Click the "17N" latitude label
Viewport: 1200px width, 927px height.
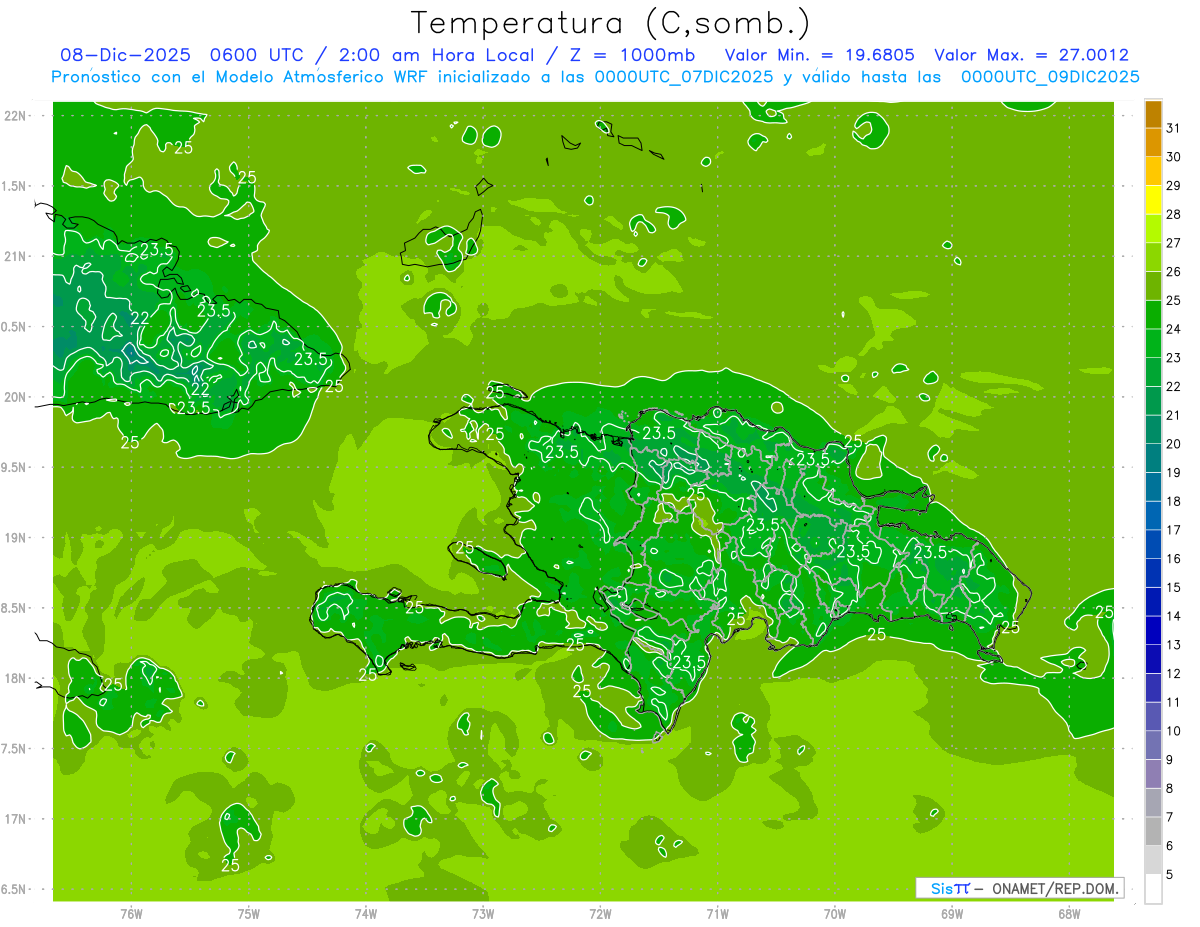16,819
